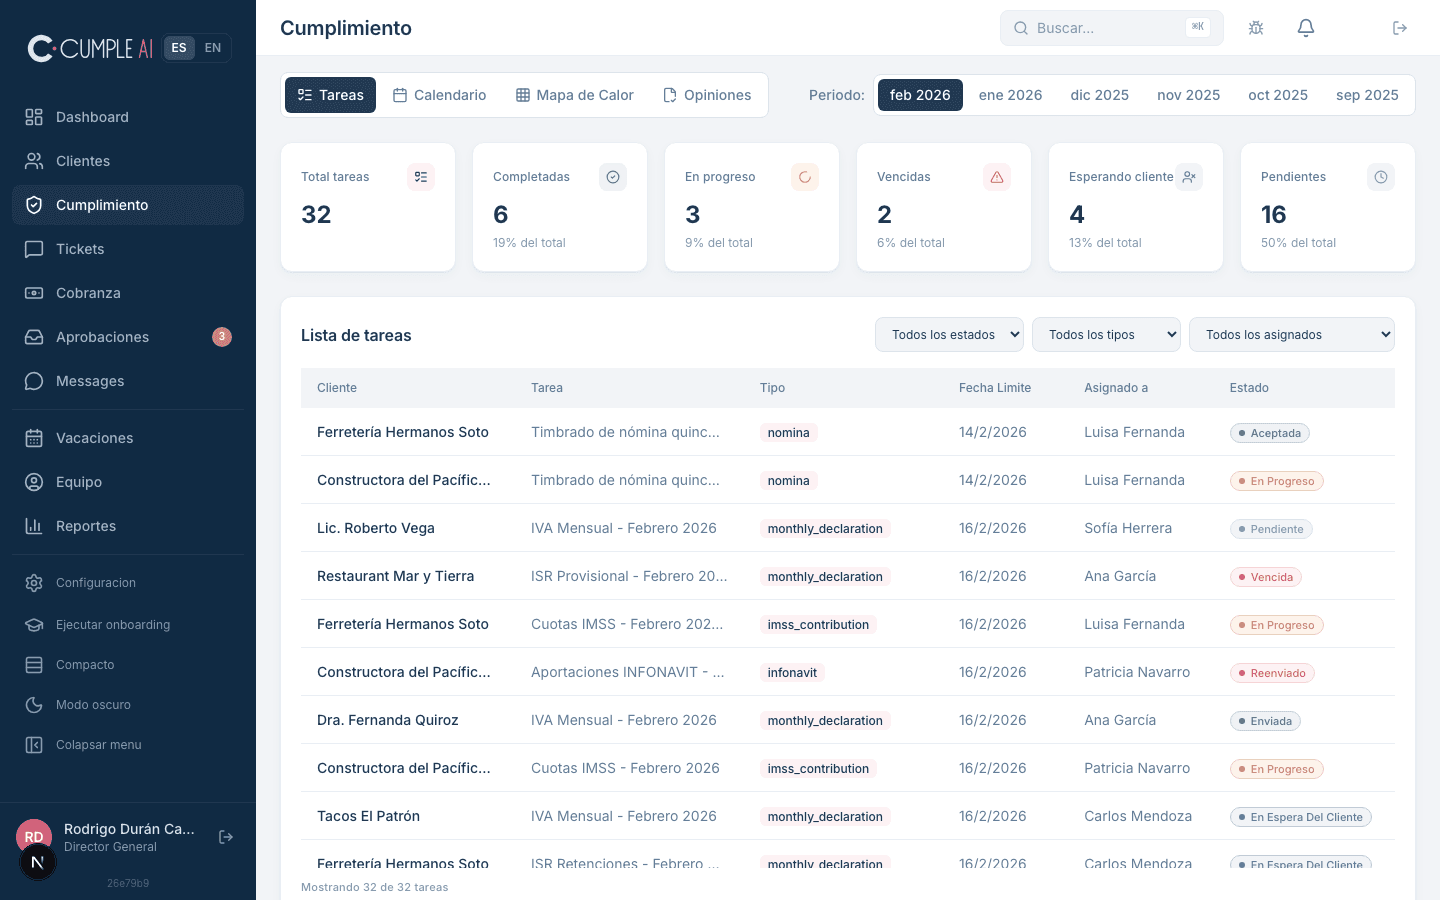Viewport: 1440px width, 900px height.
Task: Toggle Compacto view mode
Action: pyautogui.click(x=85, y=665)
